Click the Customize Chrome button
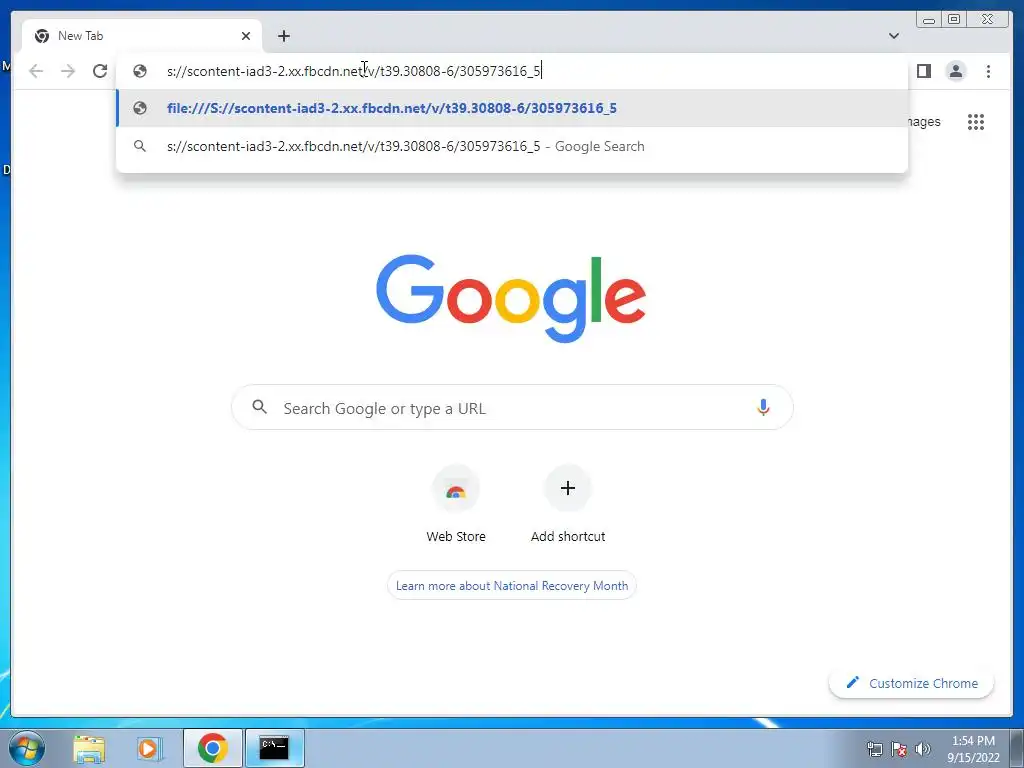1024x768 pixels. [912, 683]
